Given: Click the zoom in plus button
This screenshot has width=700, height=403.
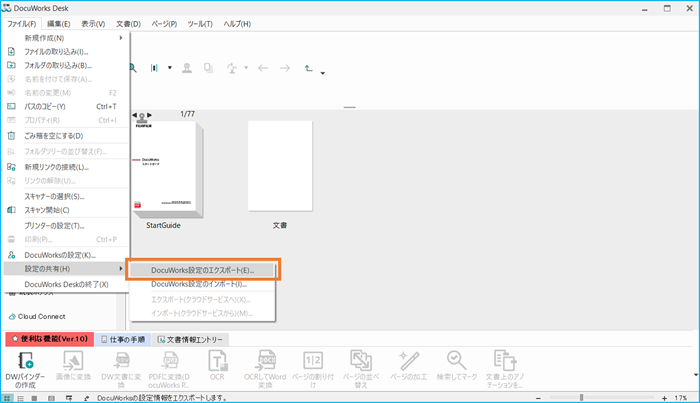Looking at the screenshot, I should coord(664,398).
